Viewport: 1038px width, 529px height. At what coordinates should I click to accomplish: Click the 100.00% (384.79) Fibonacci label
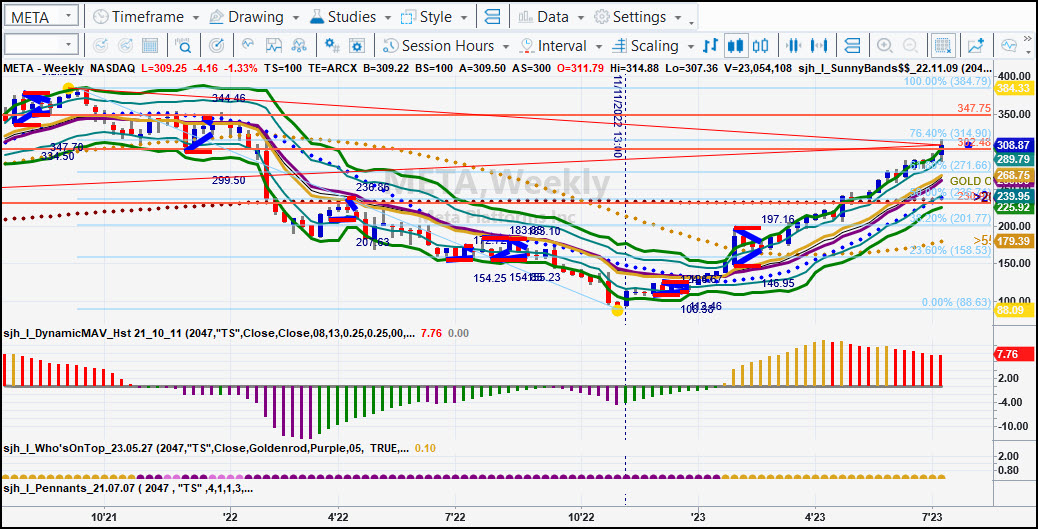pyautogui.click(x=948, y=81)
